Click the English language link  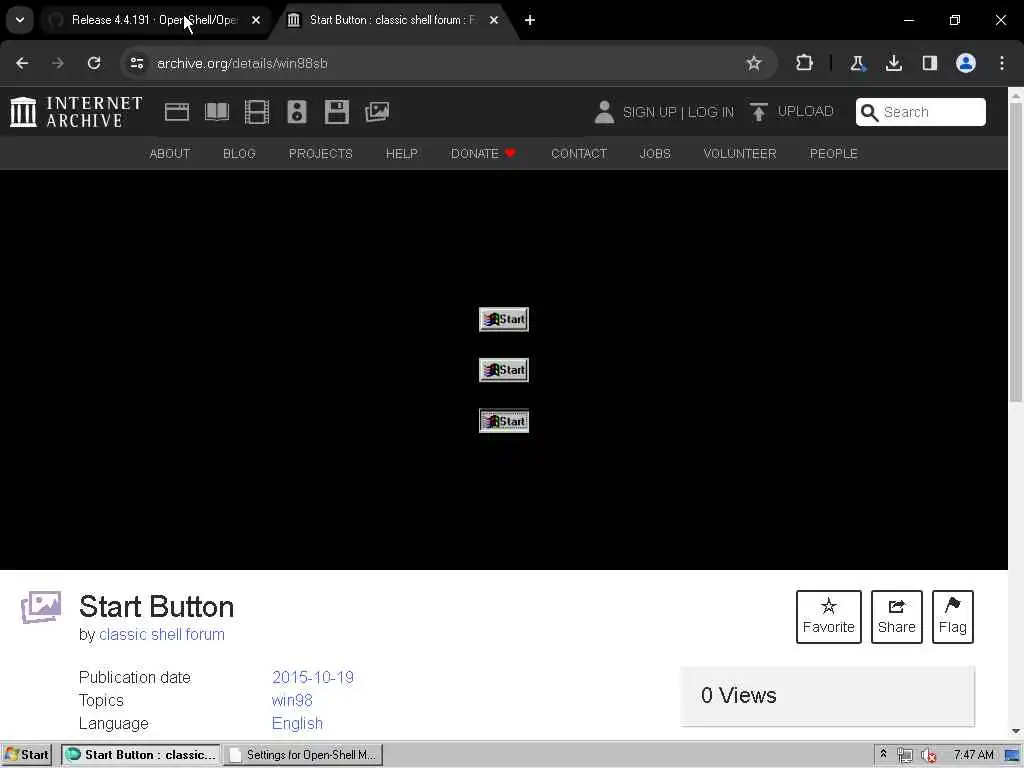tap(297, 724)
